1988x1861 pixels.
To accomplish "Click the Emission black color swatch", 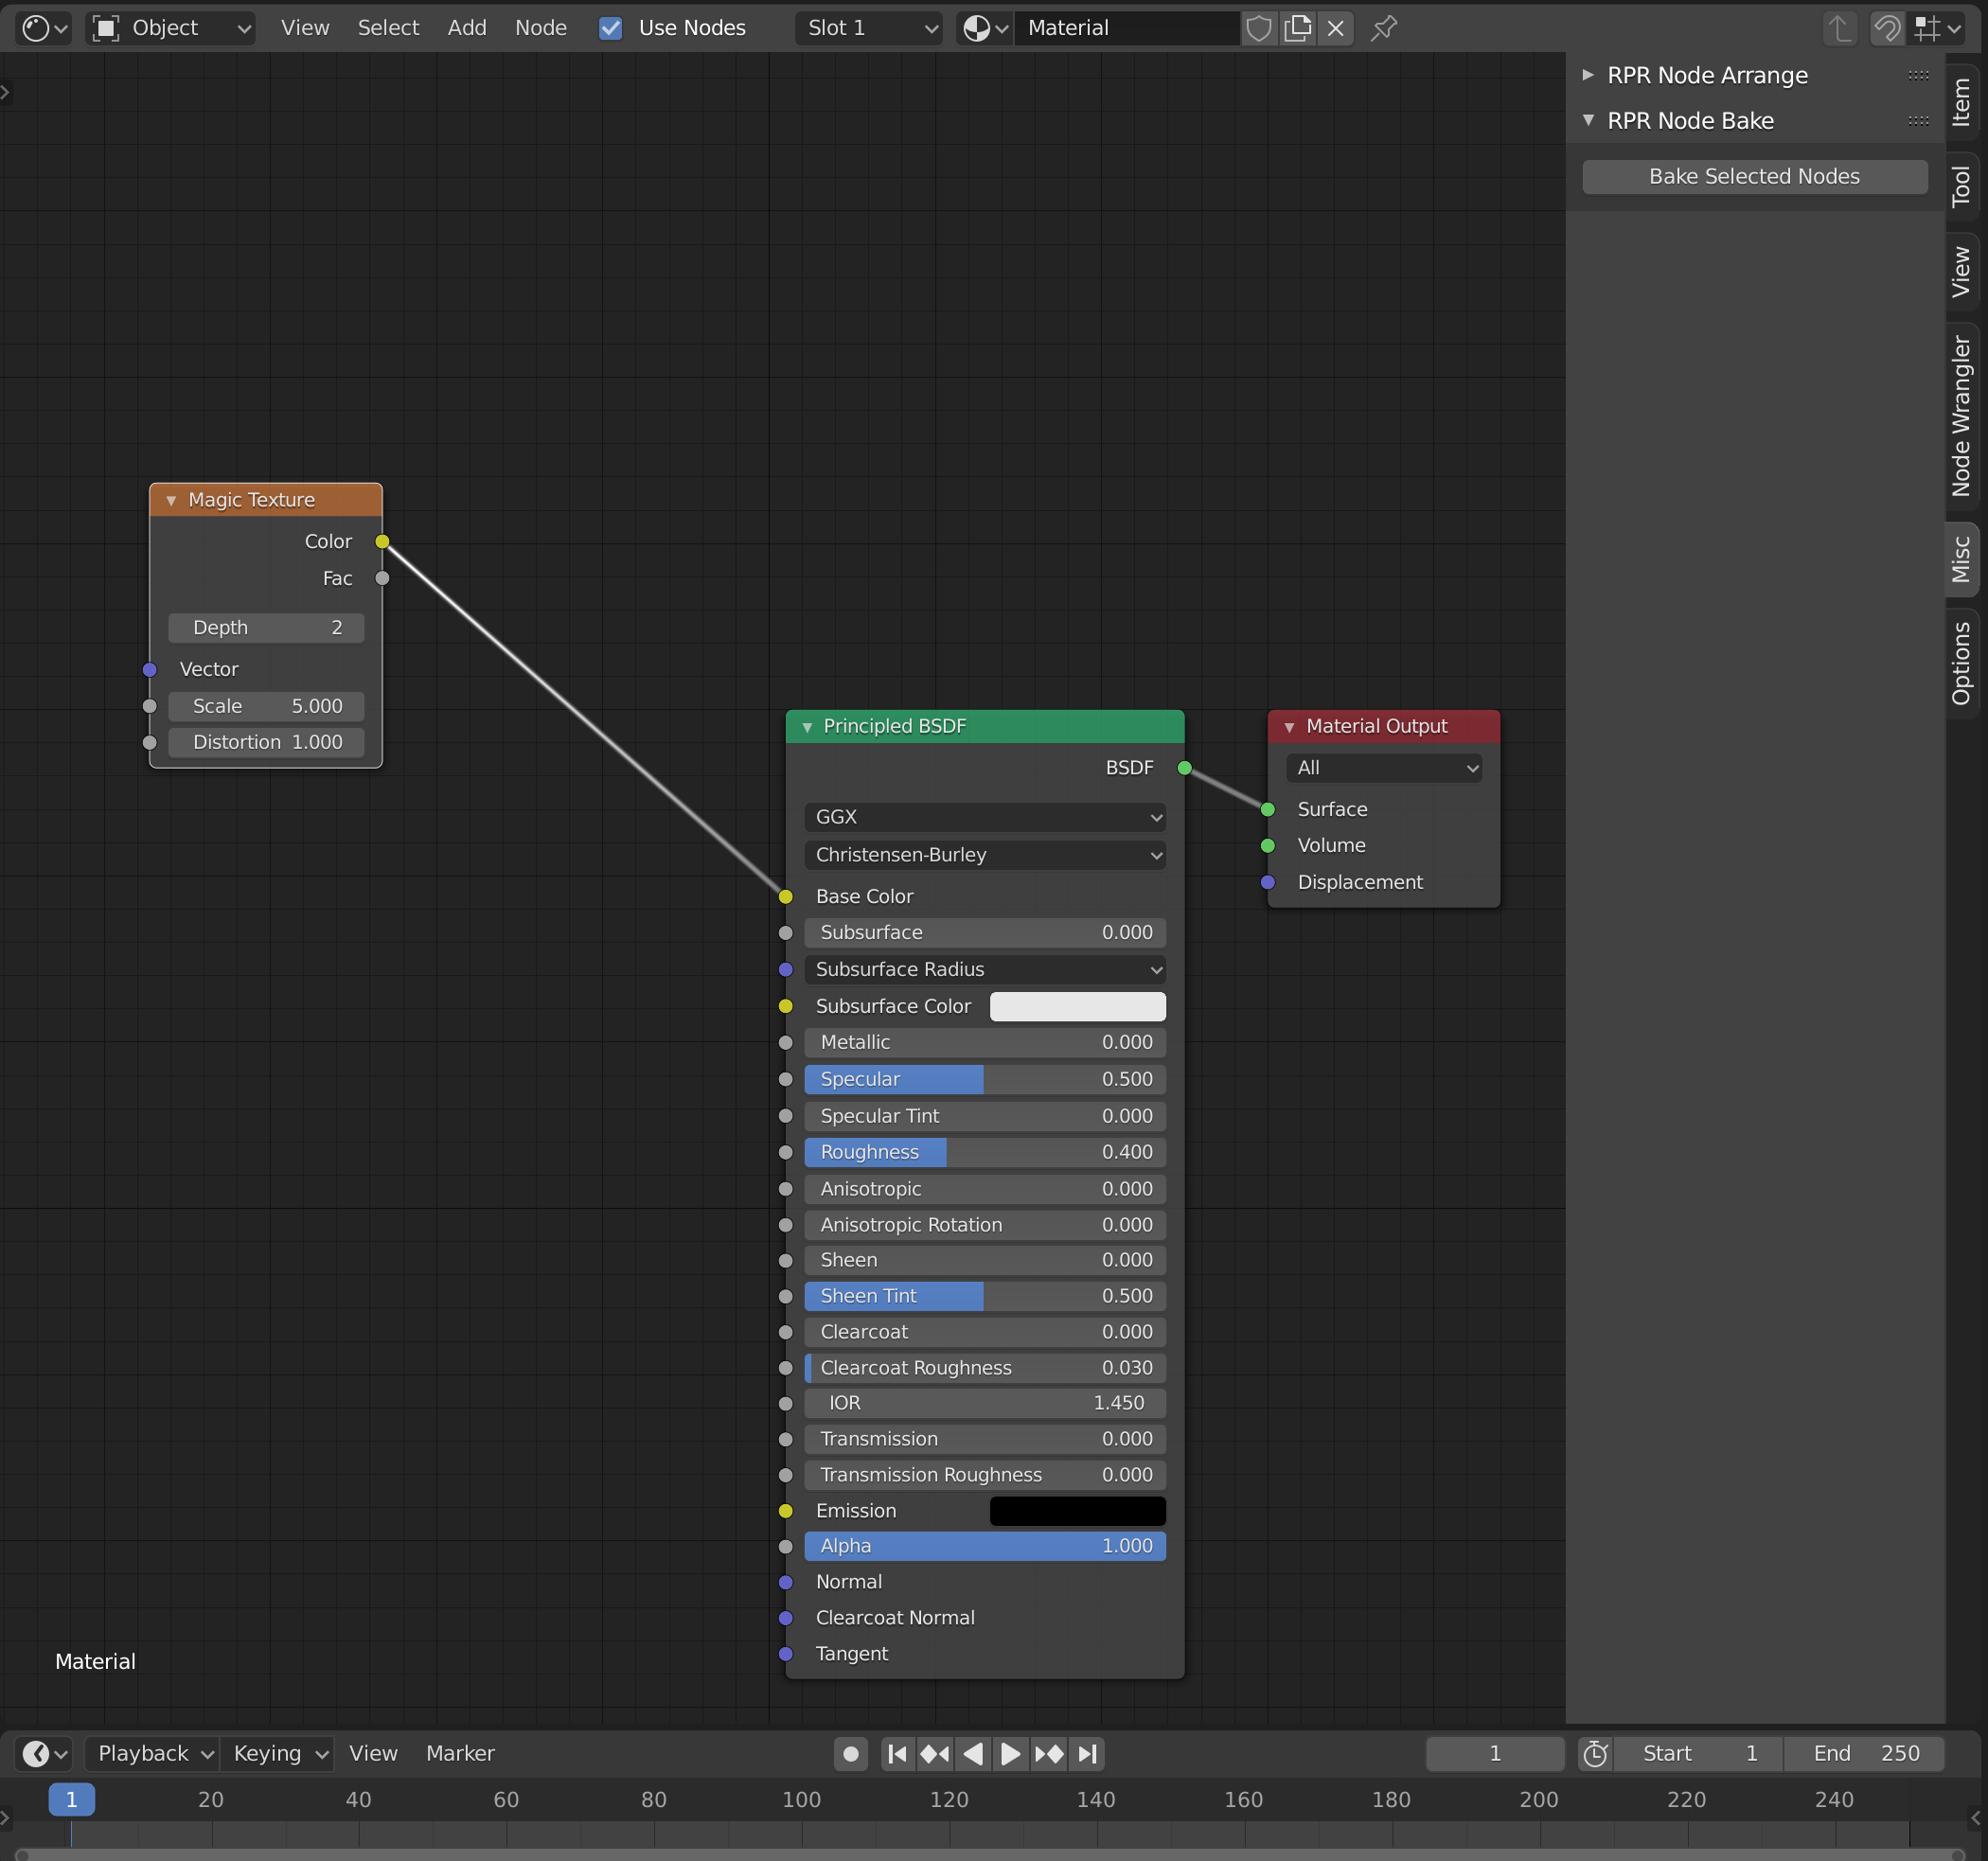I will tap(1077, 1511).
